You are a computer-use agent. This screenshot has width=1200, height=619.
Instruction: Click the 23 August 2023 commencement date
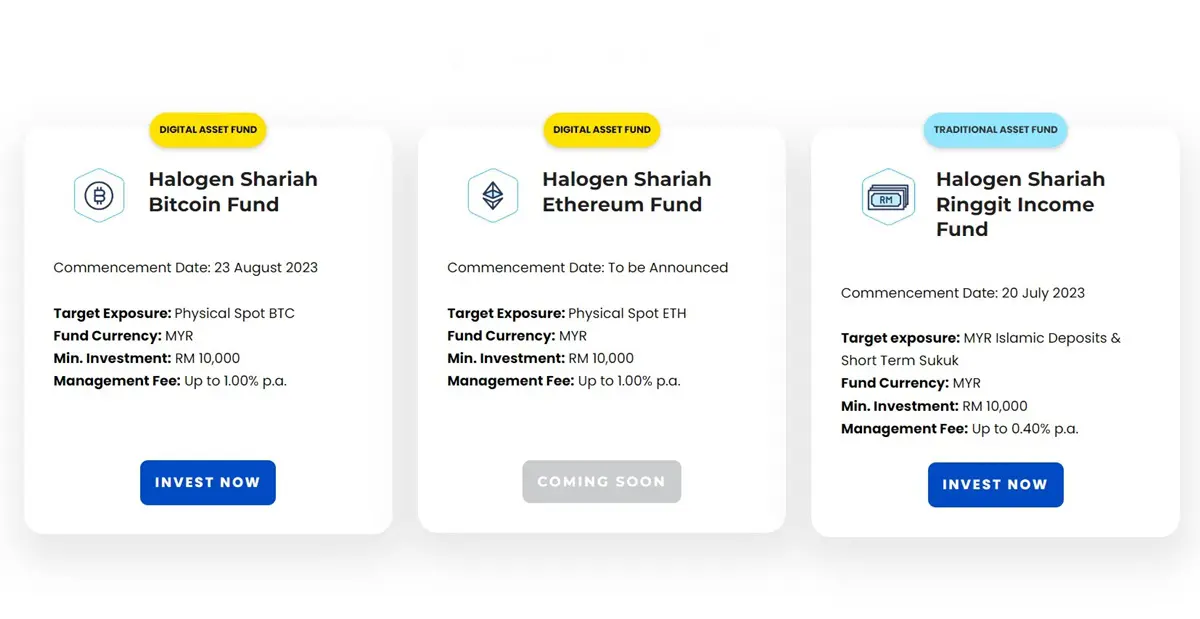click(265, 268)
